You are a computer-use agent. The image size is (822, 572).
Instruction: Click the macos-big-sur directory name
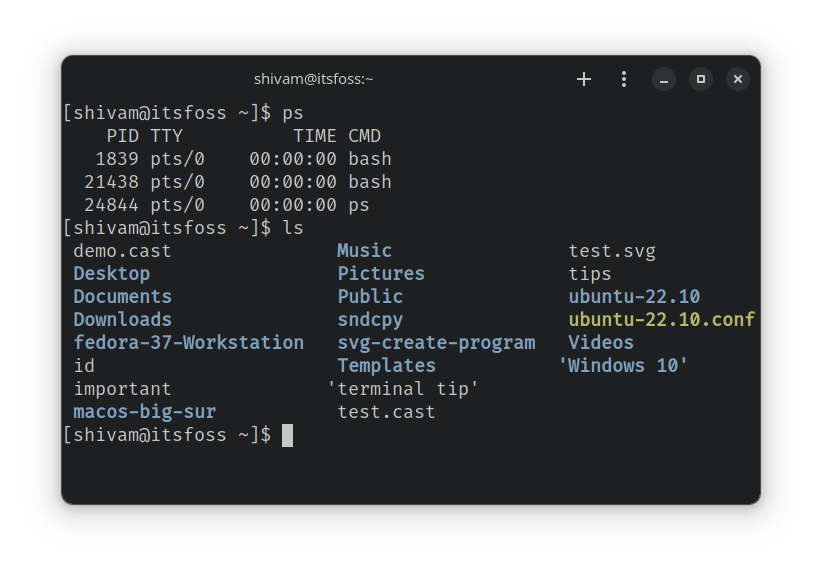145,412
